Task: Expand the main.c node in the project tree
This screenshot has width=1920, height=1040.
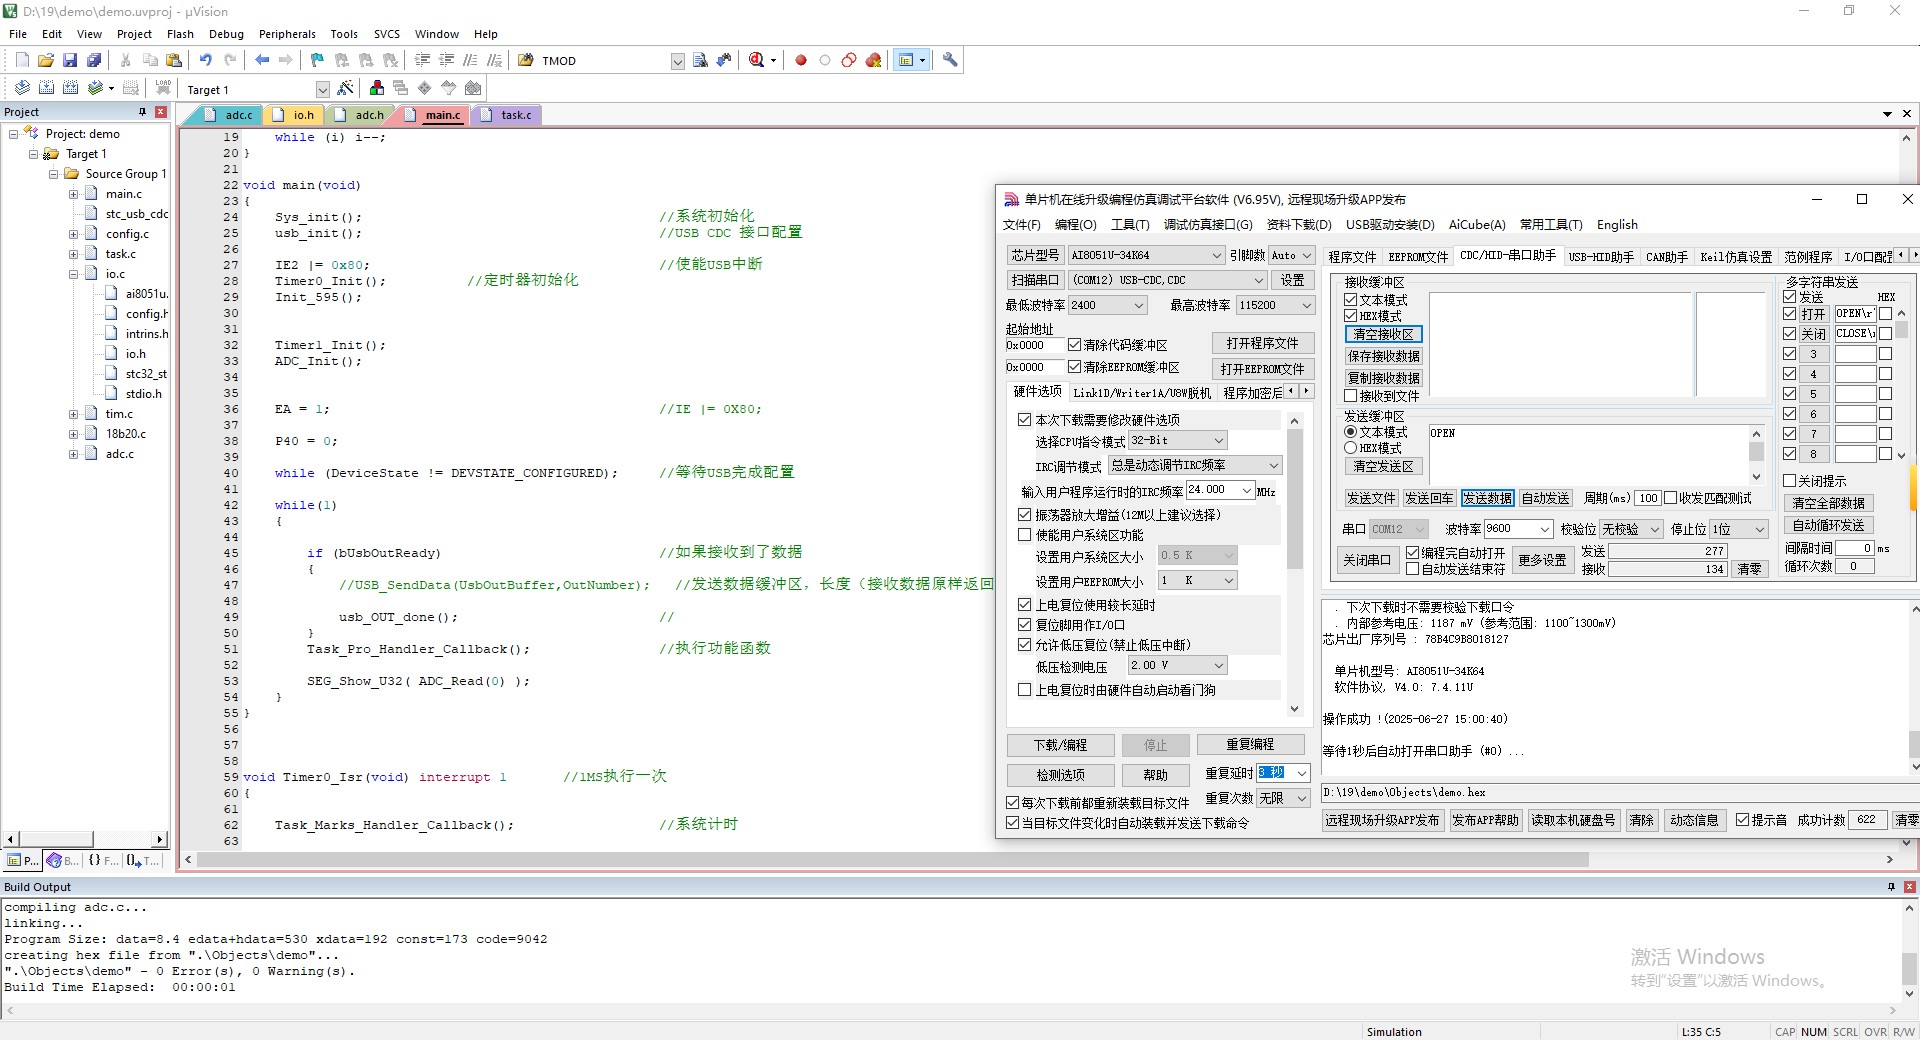Action: (x=73, y=194)
